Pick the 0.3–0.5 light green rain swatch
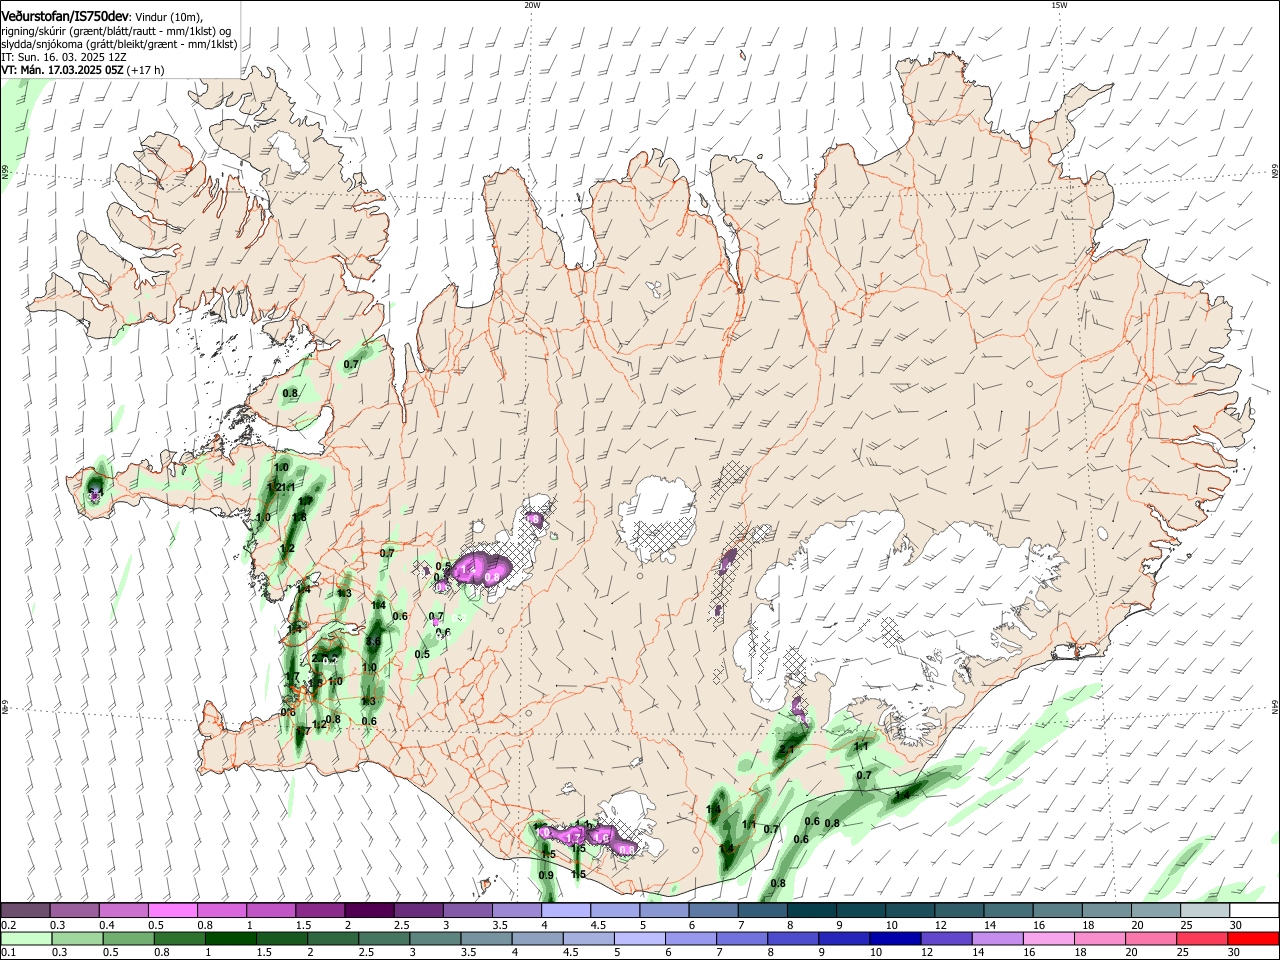 [x=77, y=939]
